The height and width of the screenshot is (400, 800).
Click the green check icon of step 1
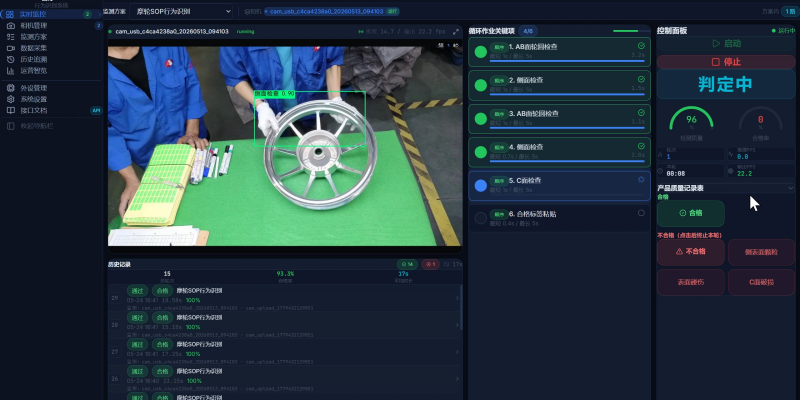coord(641,46)
